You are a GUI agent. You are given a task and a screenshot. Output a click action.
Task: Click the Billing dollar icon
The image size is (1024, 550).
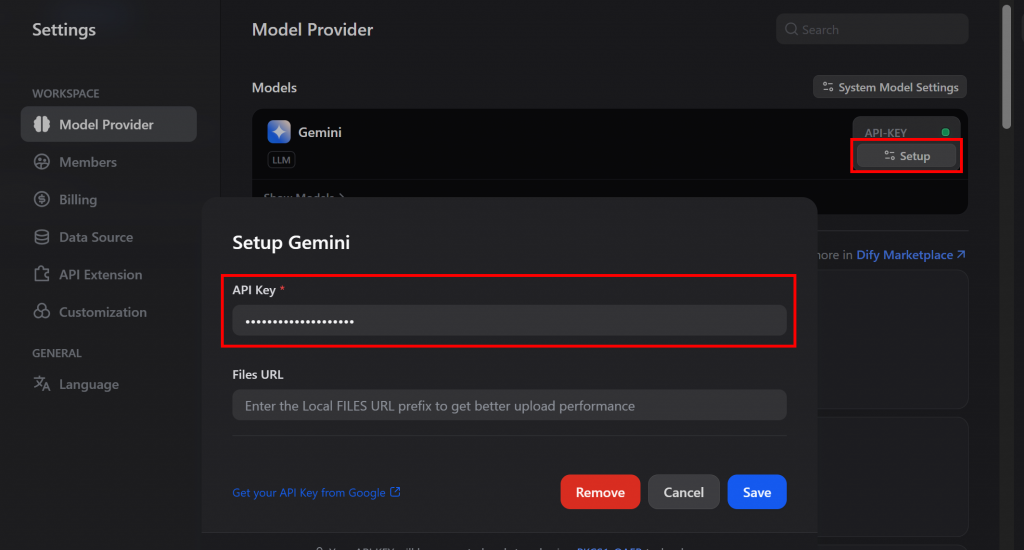pyautogui.click(x=42, y=199)
